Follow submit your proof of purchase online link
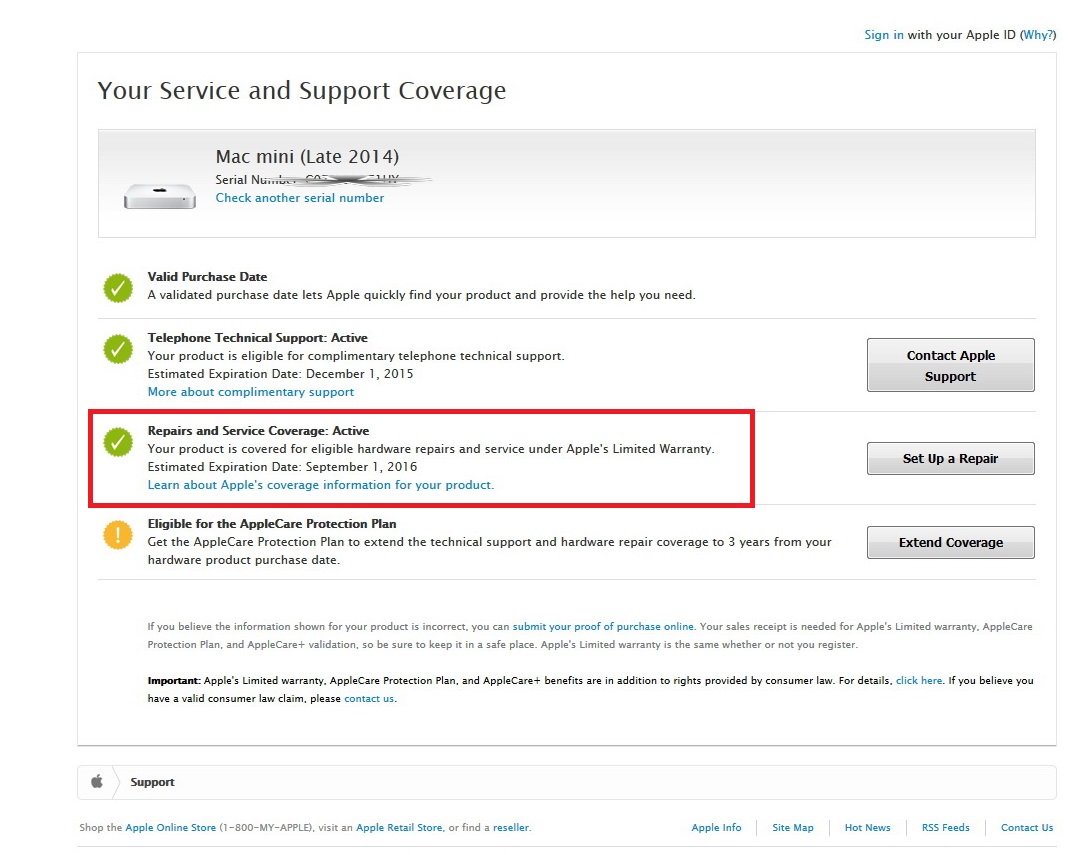Viewport: 1069px width, 855px height. [603, 626]
